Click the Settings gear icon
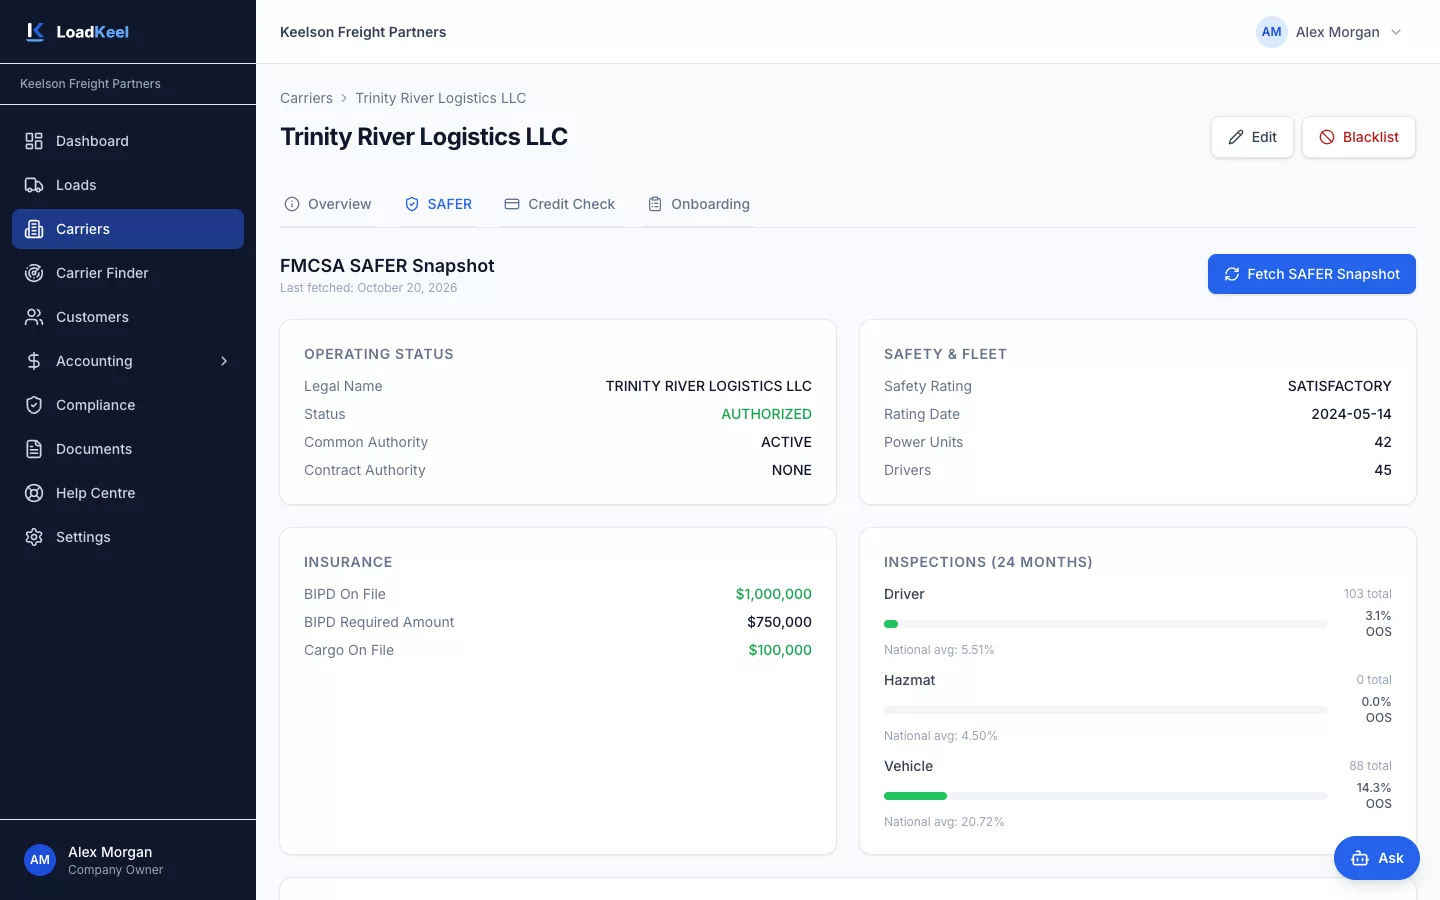Screen dimensions: 1440x900 pyautogui.click(x=34, y=537)
